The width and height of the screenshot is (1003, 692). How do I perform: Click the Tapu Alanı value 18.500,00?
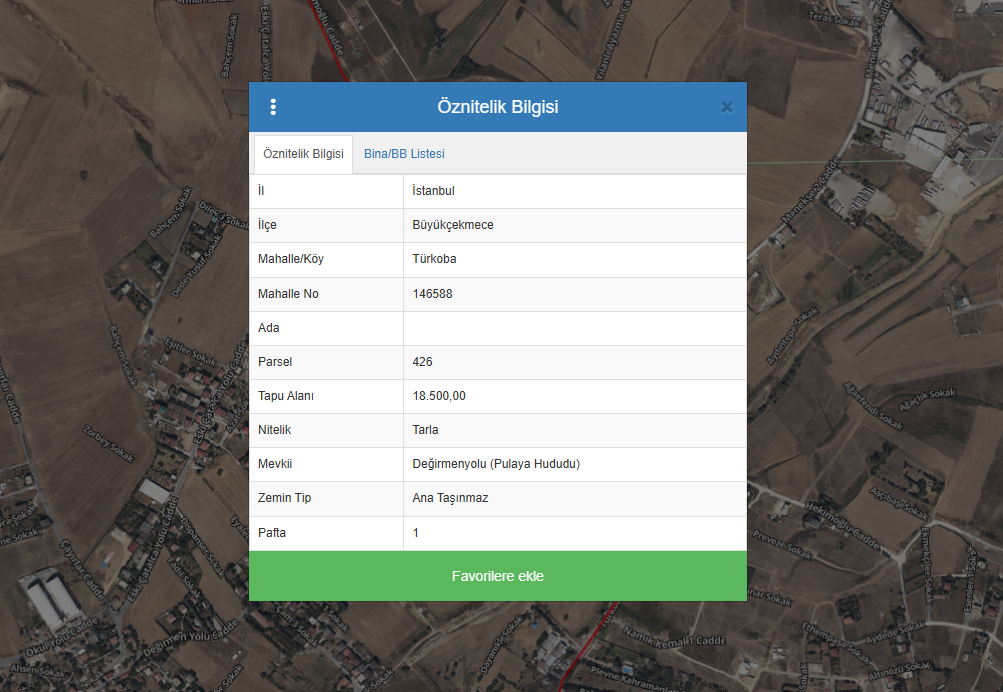[439, 396]
